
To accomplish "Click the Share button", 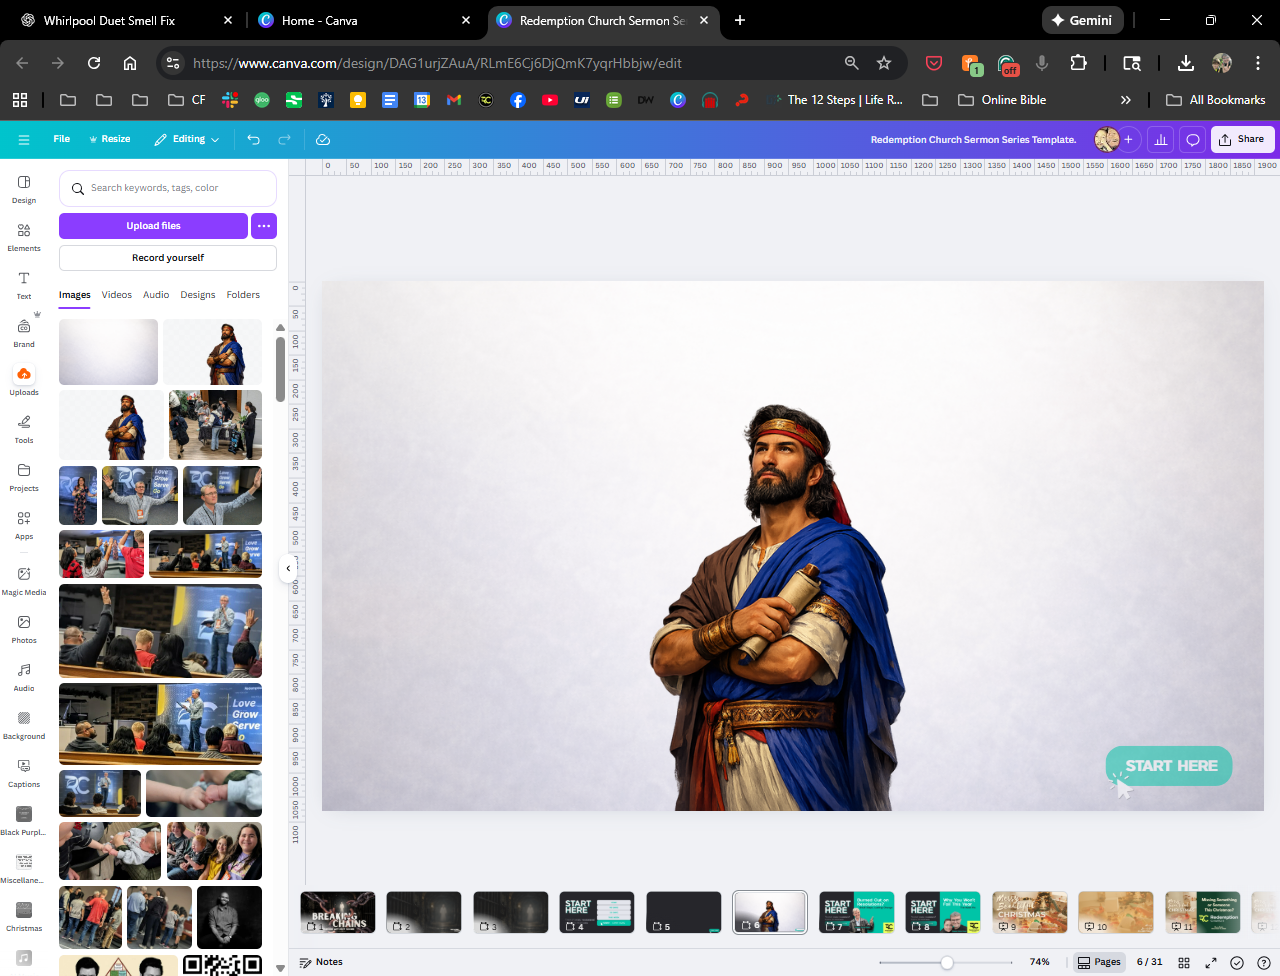I will pos(1242,140).
